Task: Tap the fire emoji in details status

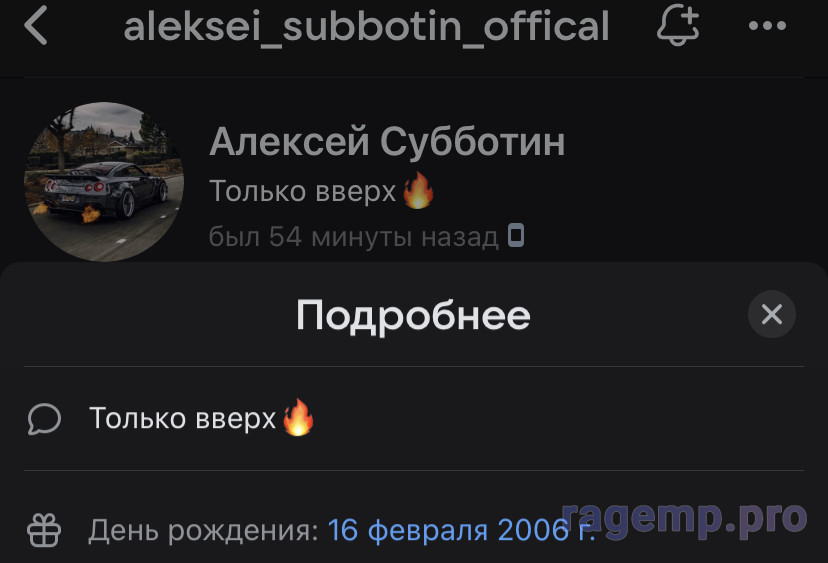Action: click(298, 417)
